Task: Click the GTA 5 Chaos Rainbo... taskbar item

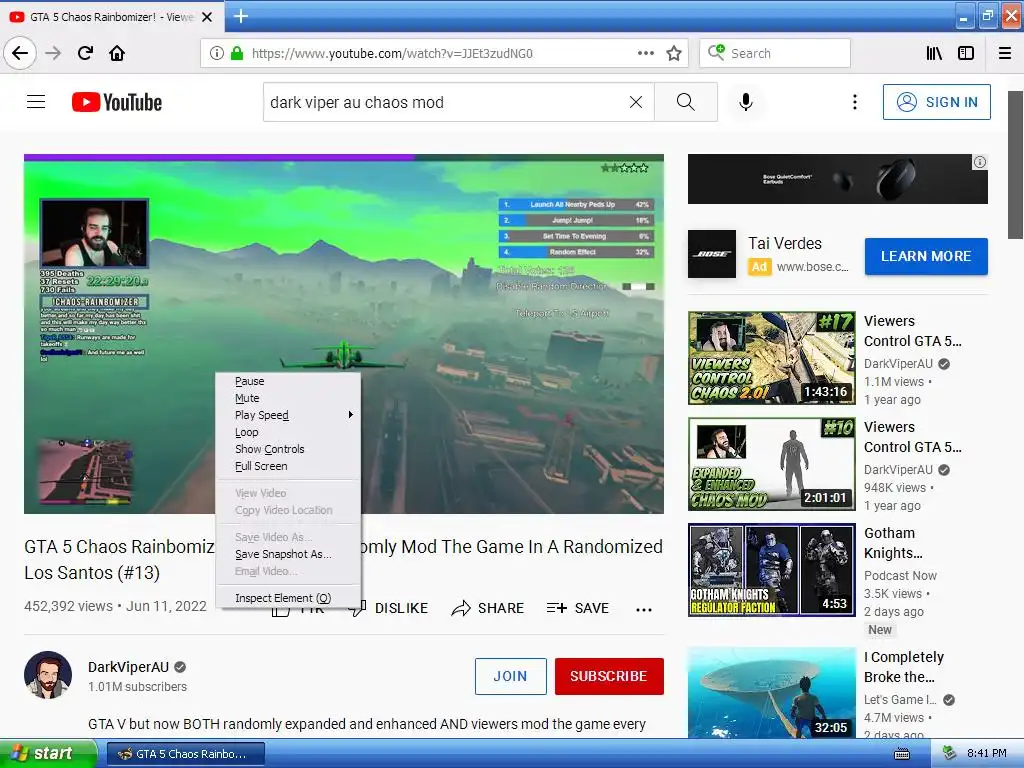Action: [185, 754]
